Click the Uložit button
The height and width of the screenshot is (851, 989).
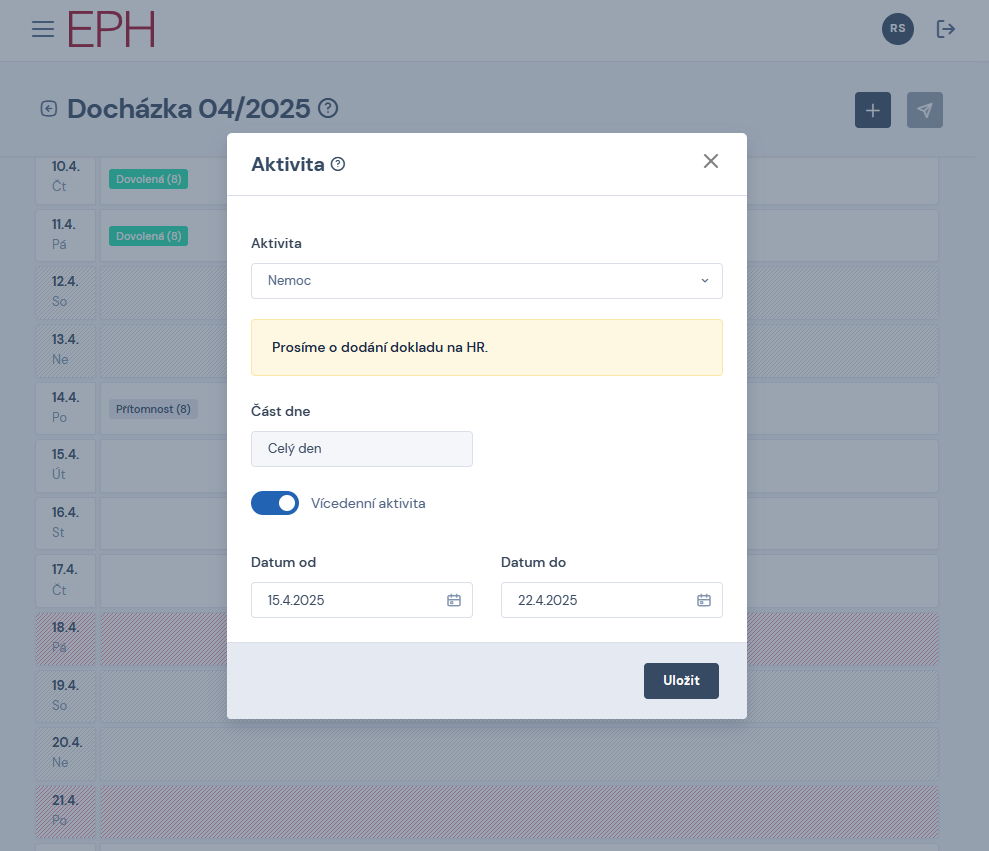[x=680, y=681]
